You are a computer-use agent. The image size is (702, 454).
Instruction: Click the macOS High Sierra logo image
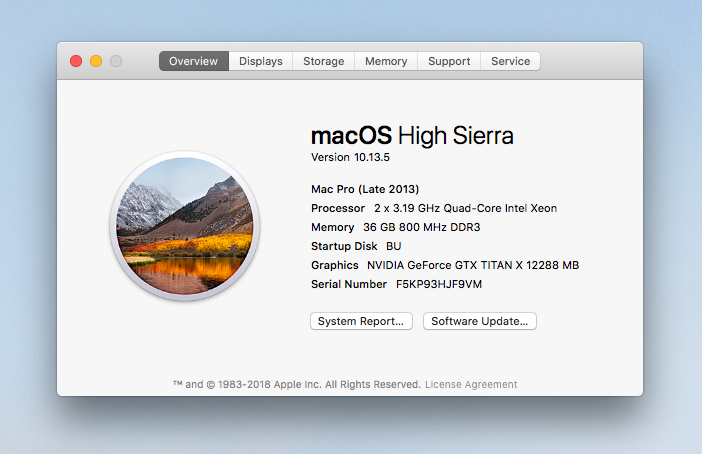click(185, 226)
